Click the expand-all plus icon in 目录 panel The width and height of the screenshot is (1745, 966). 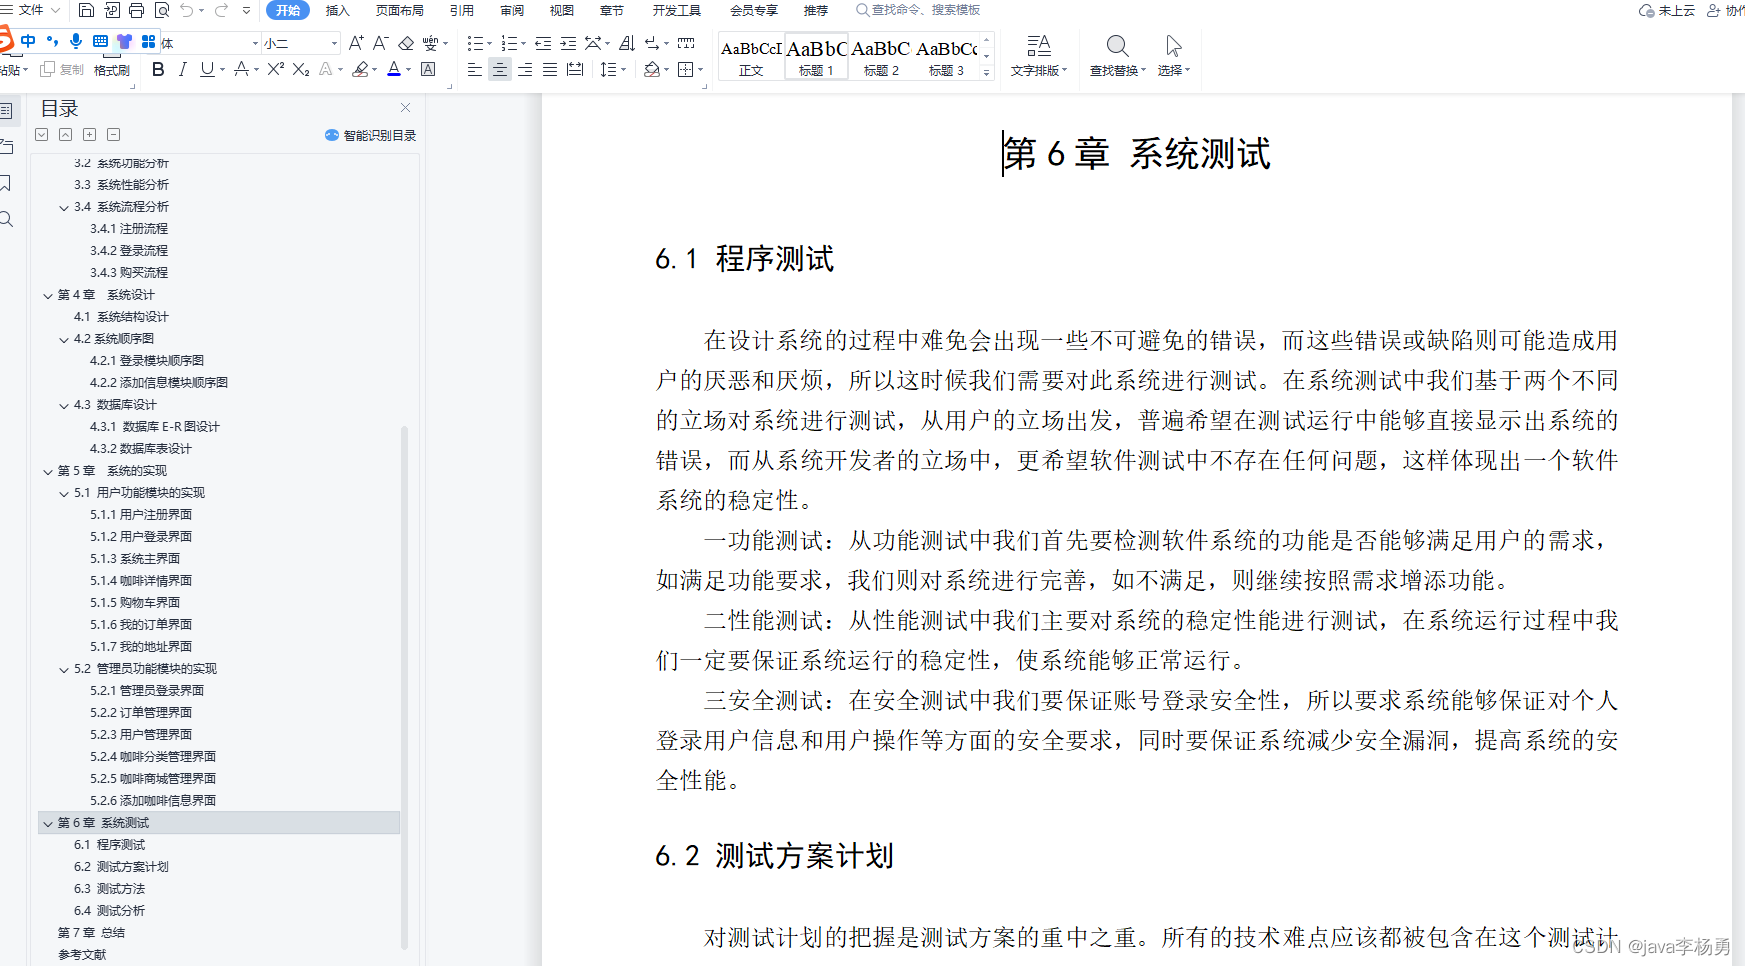click(x=89, y=135)
